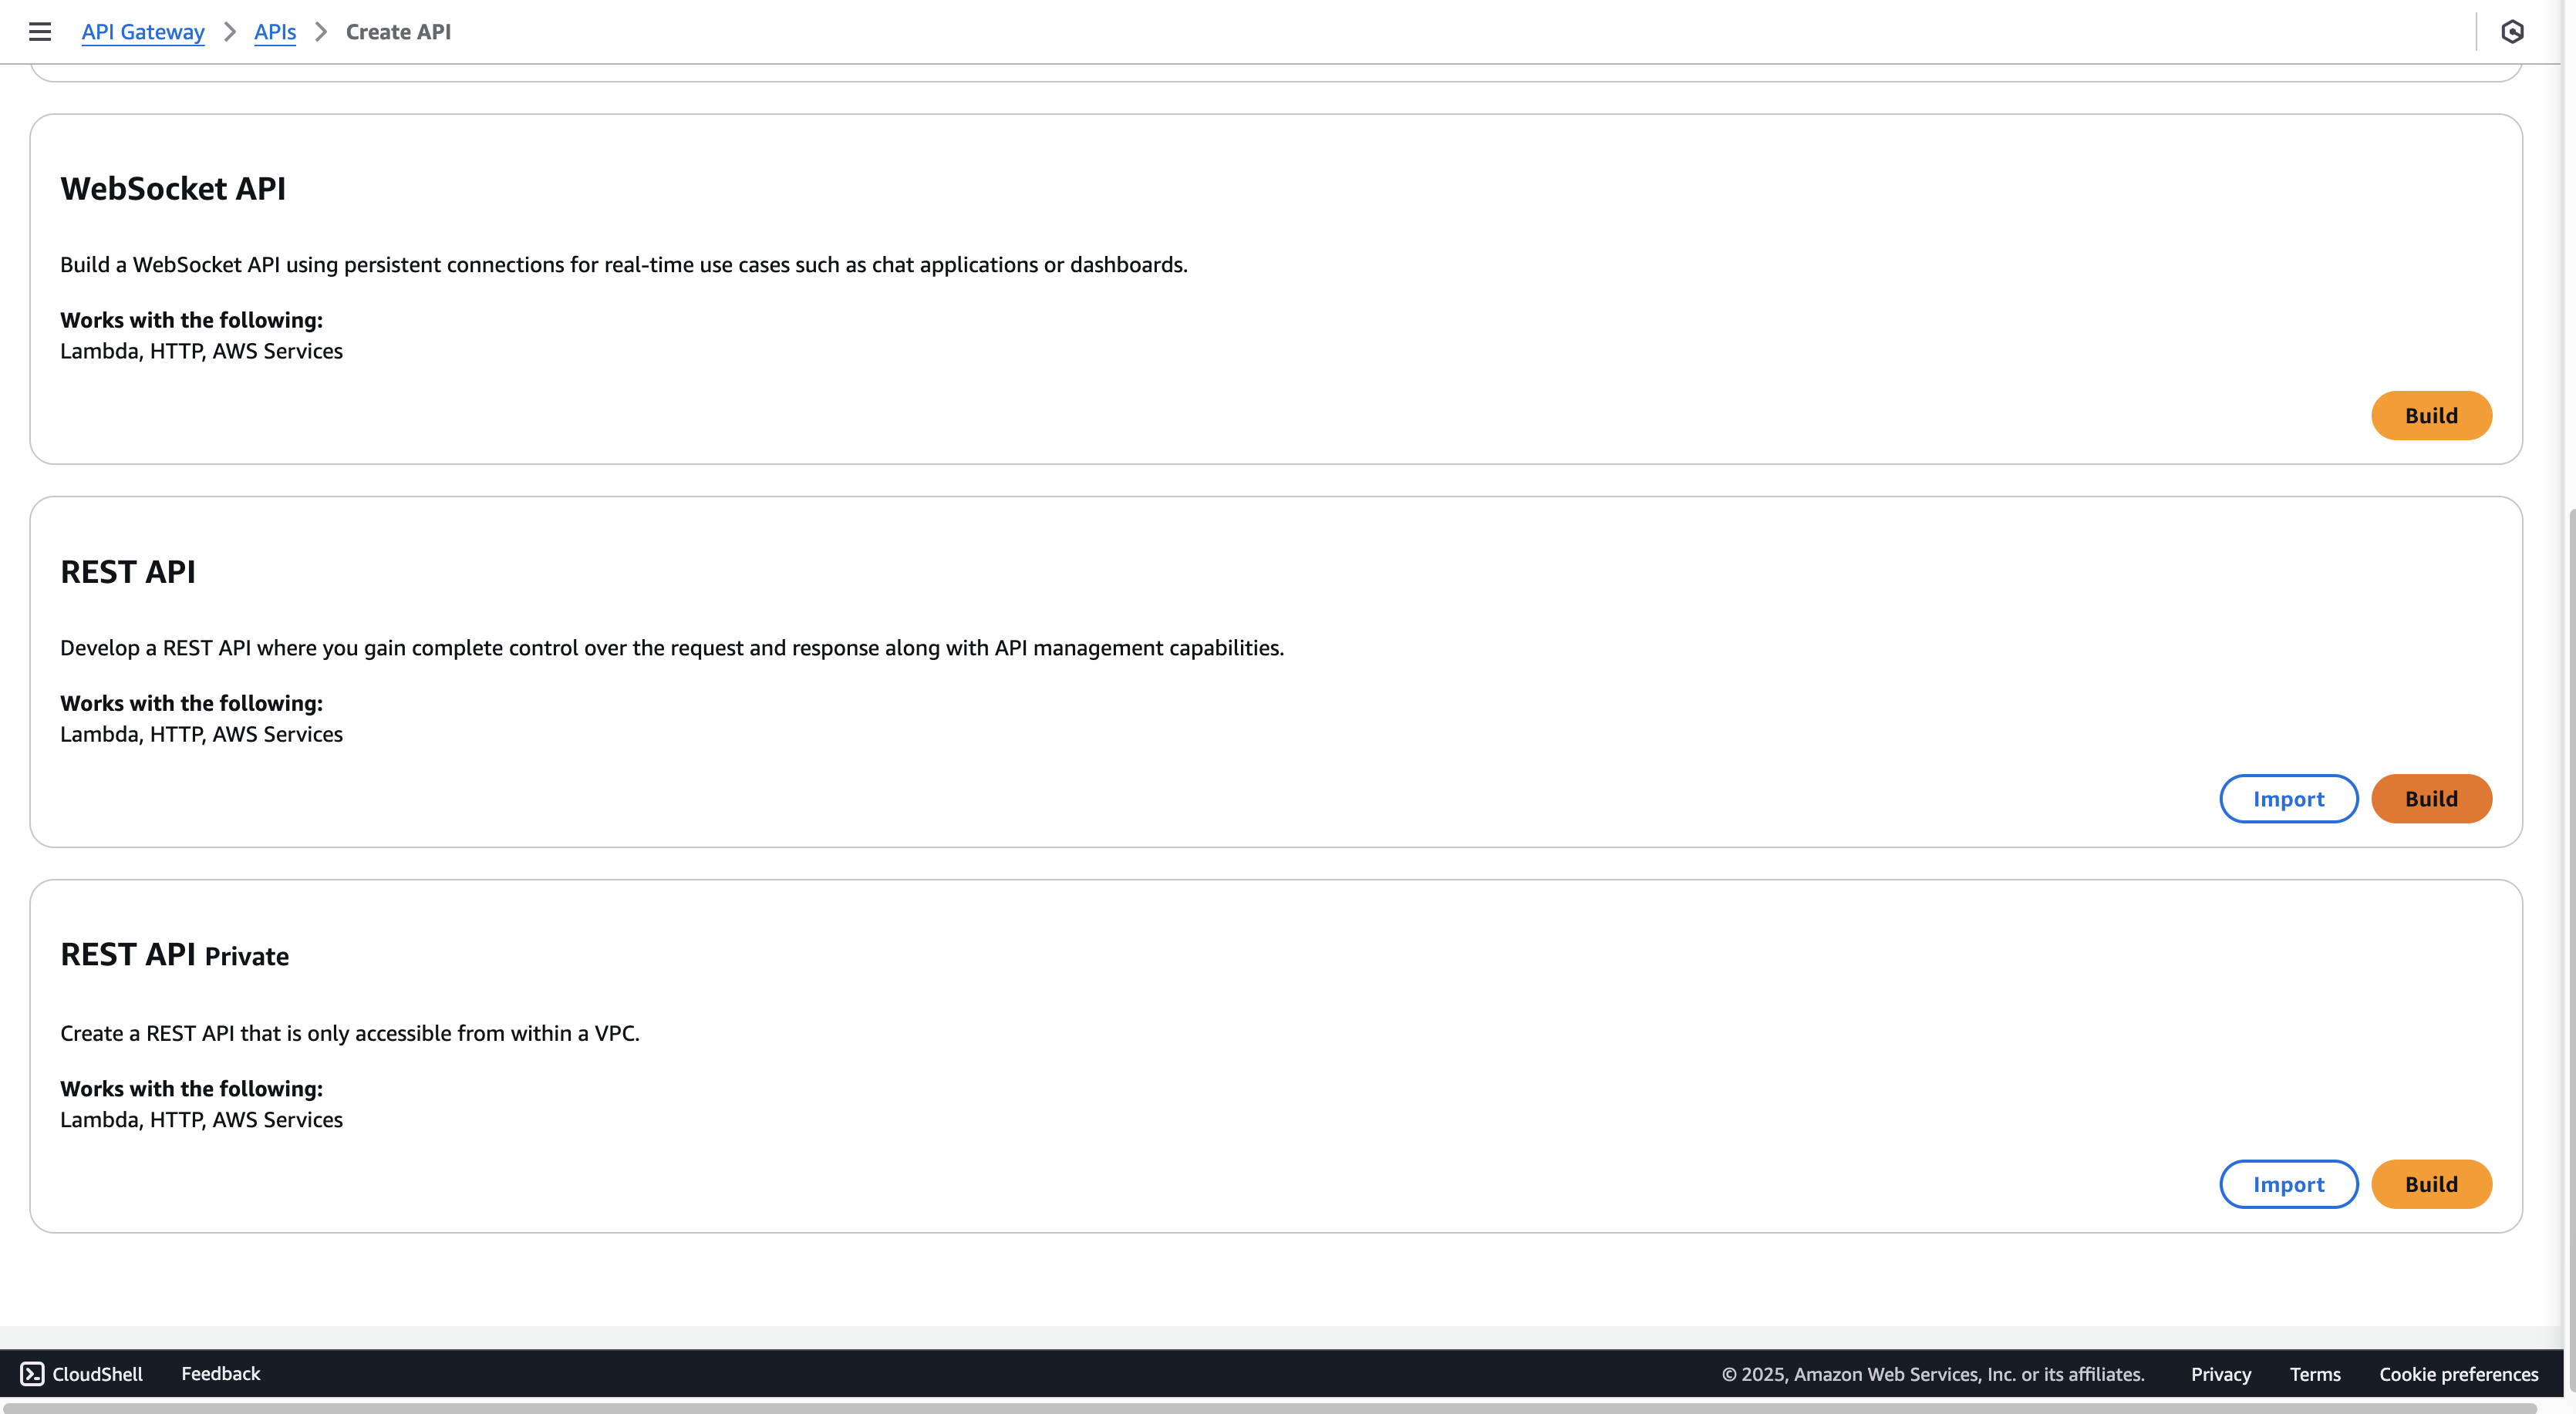Click the WebSocket API heading
The height and width of the screenshot is (1414, 2576).
(x=173, y=188)
